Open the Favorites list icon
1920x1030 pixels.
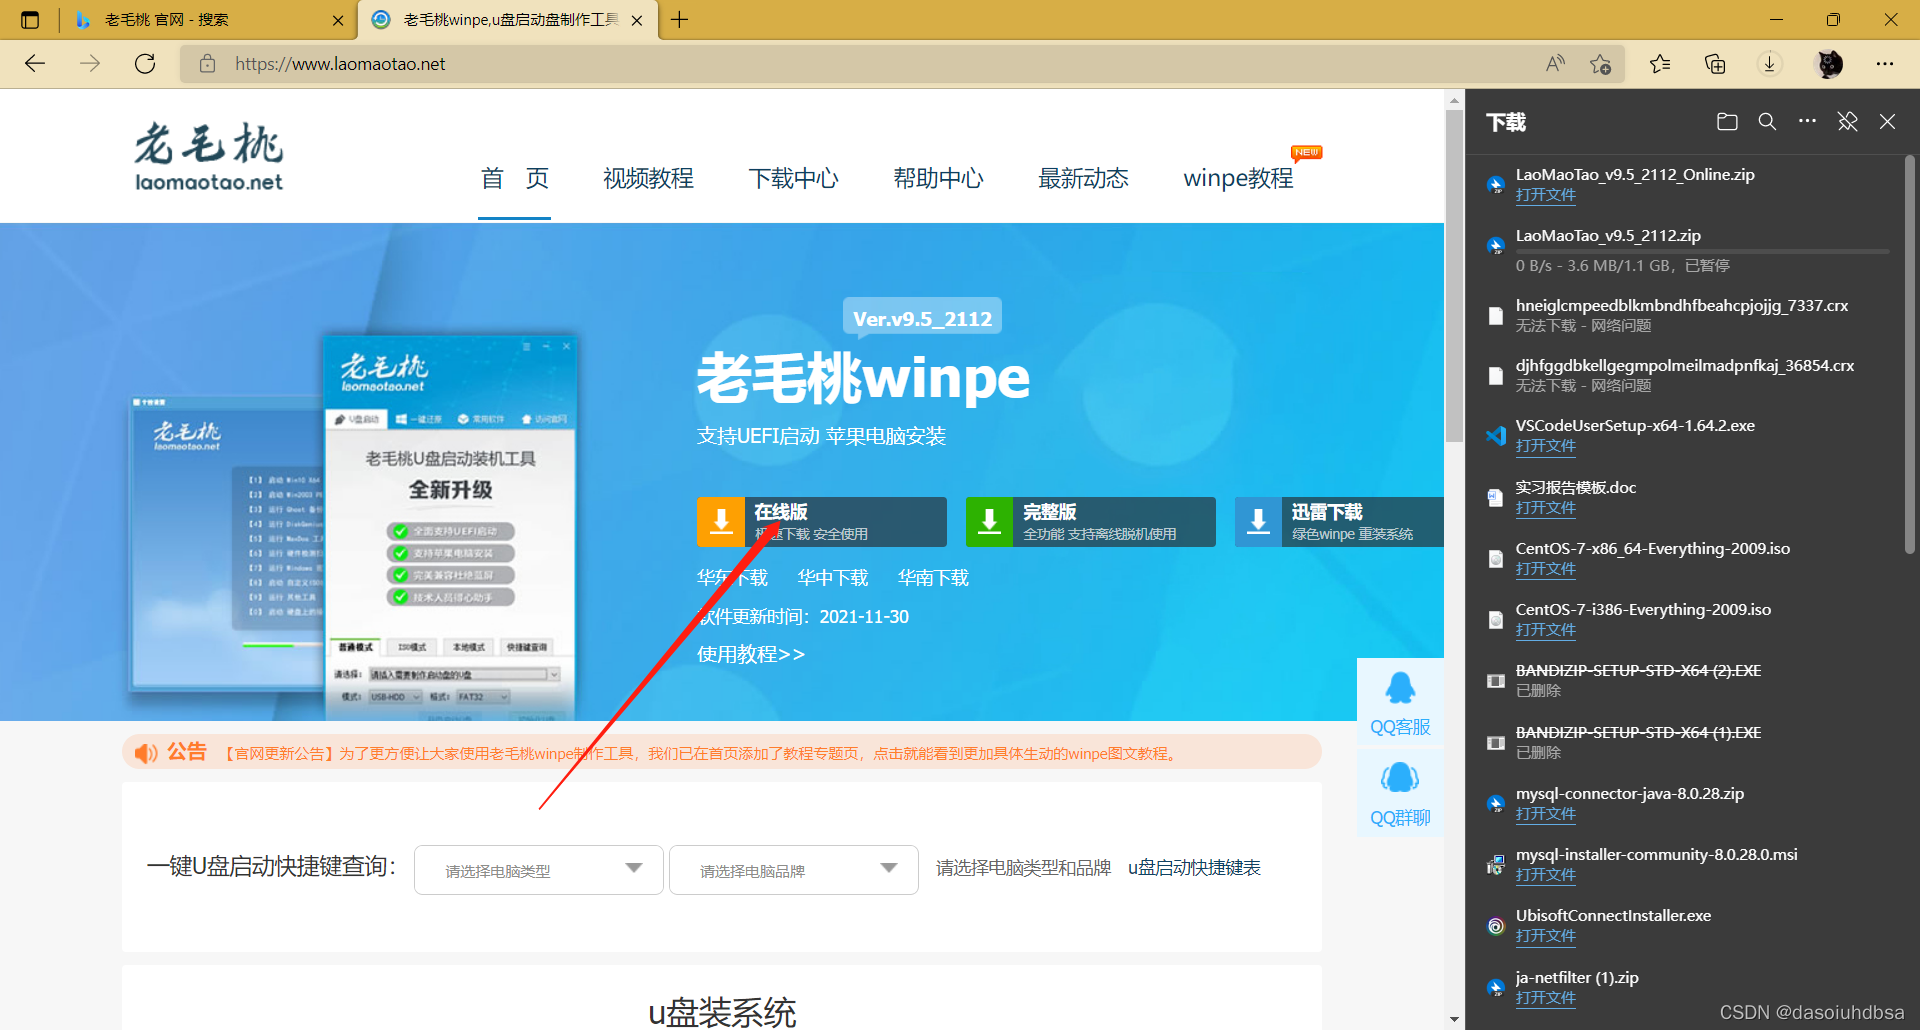[x=1660, y=64]
